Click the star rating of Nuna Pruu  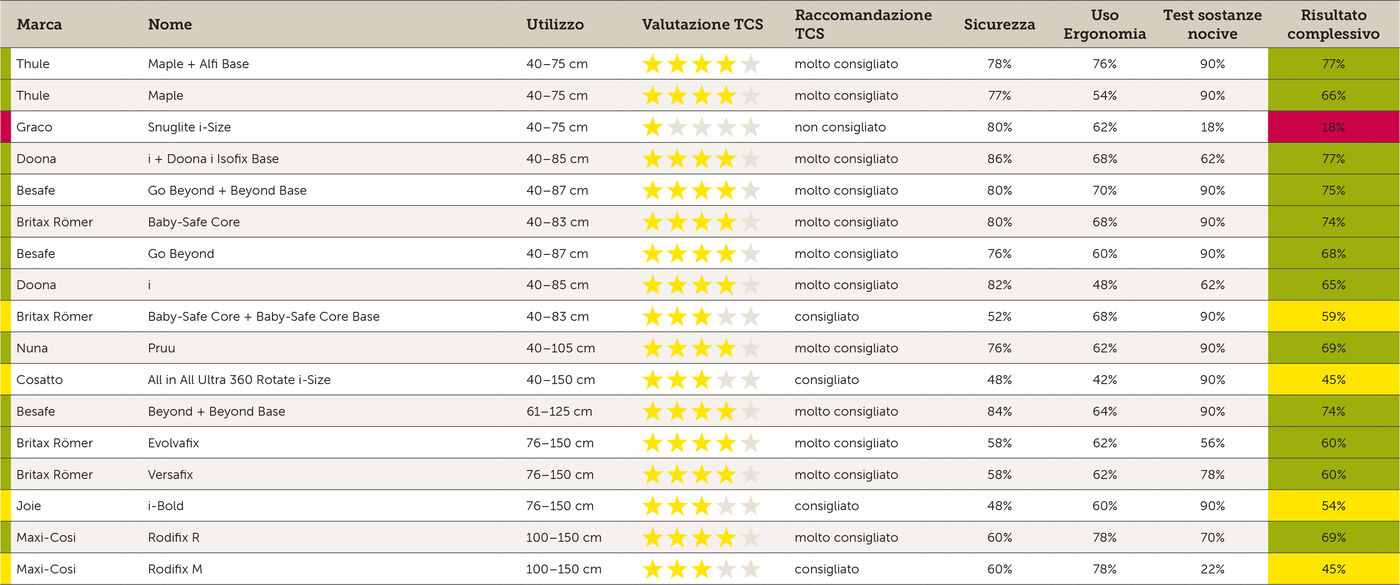click(x=701, y=348)
